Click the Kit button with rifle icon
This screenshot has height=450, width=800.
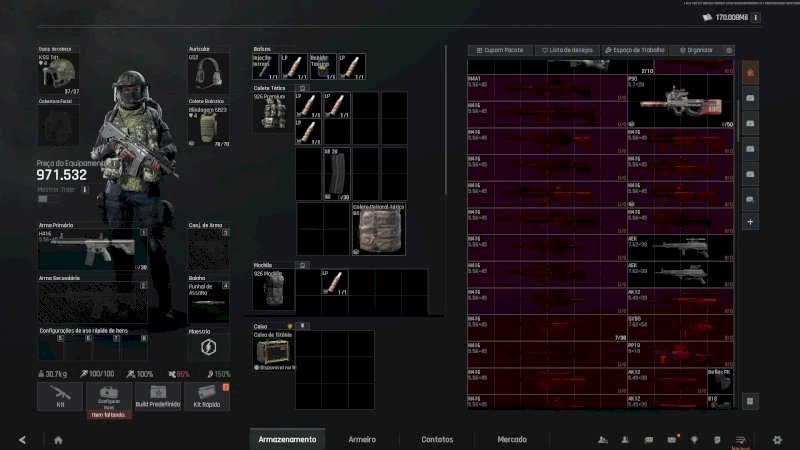tap(60, 396)
